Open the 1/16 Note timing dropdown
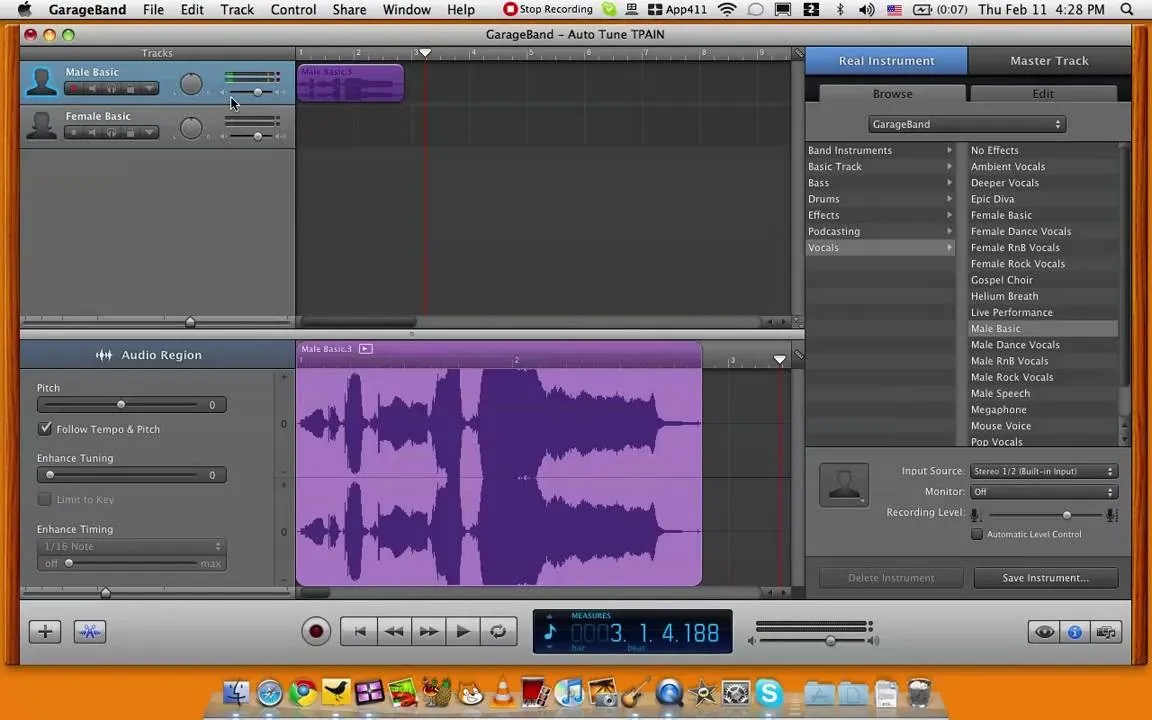The width and height of the screenshot is (1152, 720). tap(132, 546)
